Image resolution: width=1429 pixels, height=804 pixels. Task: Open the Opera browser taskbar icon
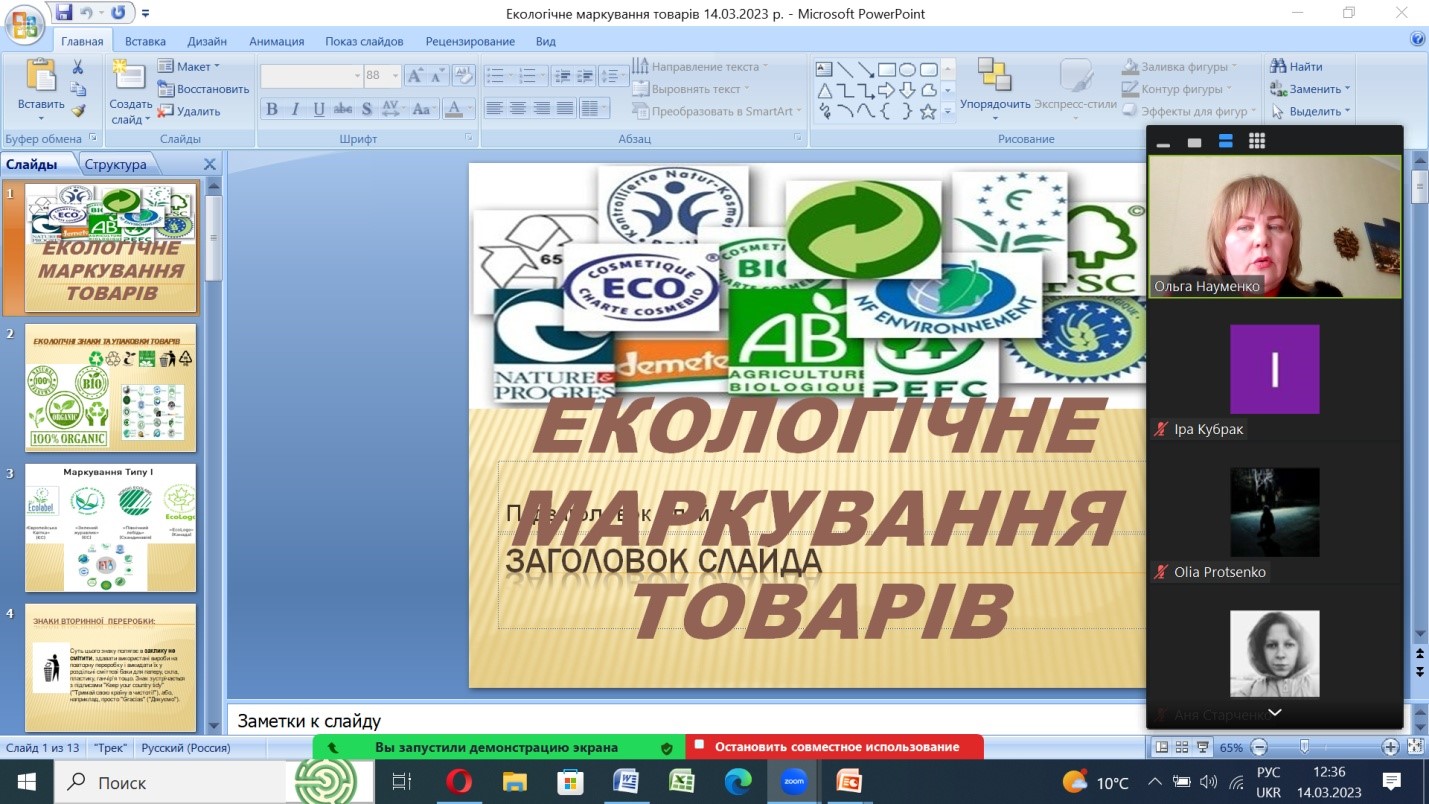(x=459, y=781)
